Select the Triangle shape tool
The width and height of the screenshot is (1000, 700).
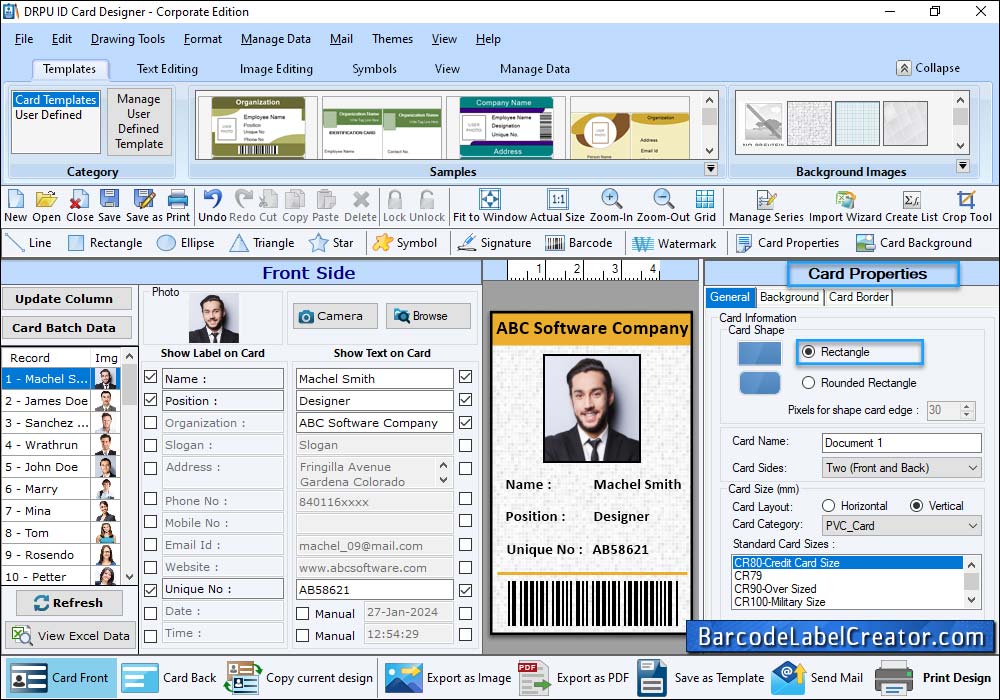coord(262,243)
